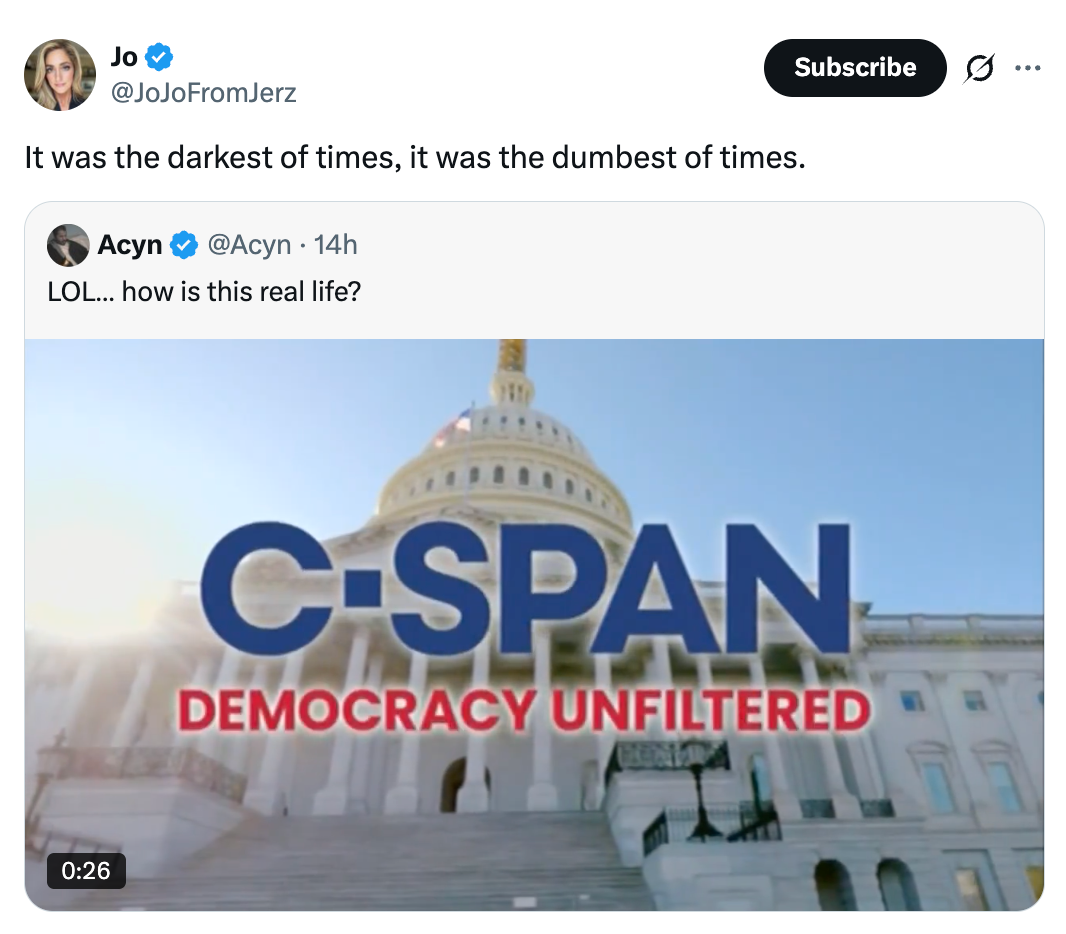This screenshot has height=934, width=1066.
Task: Open the 14h timestamp of quoted post
Action: click(335, 245)
